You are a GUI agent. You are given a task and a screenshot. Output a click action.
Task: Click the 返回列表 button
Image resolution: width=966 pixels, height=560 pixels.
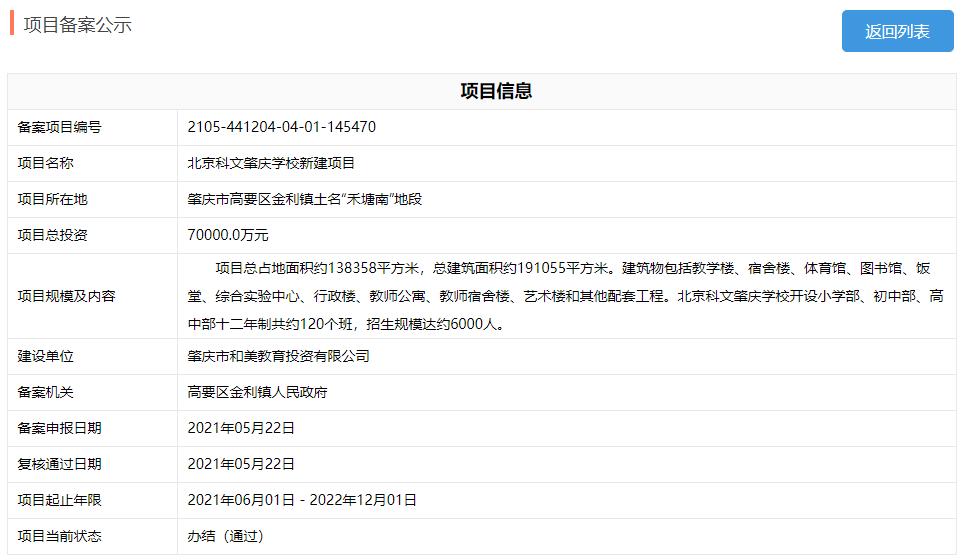pyautogui.click(x=897, y=31)
